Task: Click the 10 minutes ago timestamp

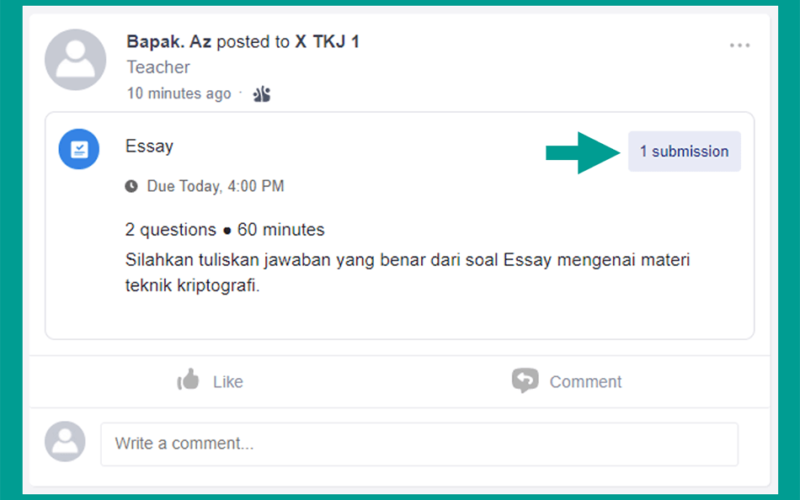Action: (x=179, y=93)
